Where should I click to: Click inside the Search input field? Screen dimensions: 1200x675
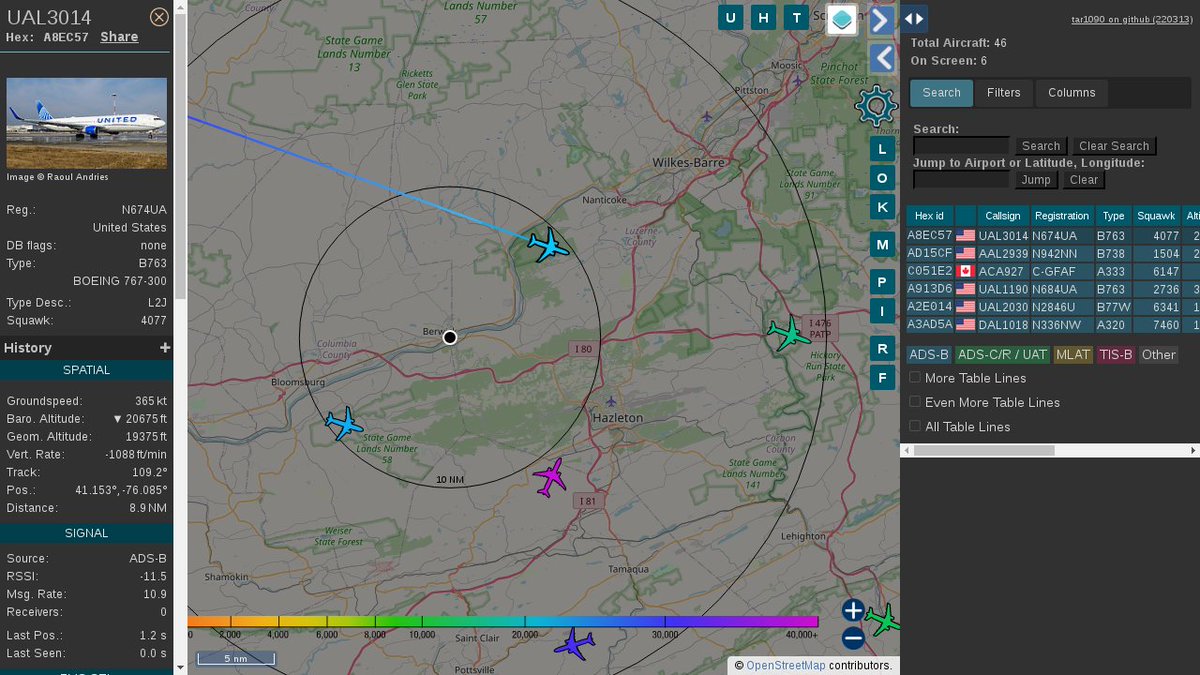point(958,145)
